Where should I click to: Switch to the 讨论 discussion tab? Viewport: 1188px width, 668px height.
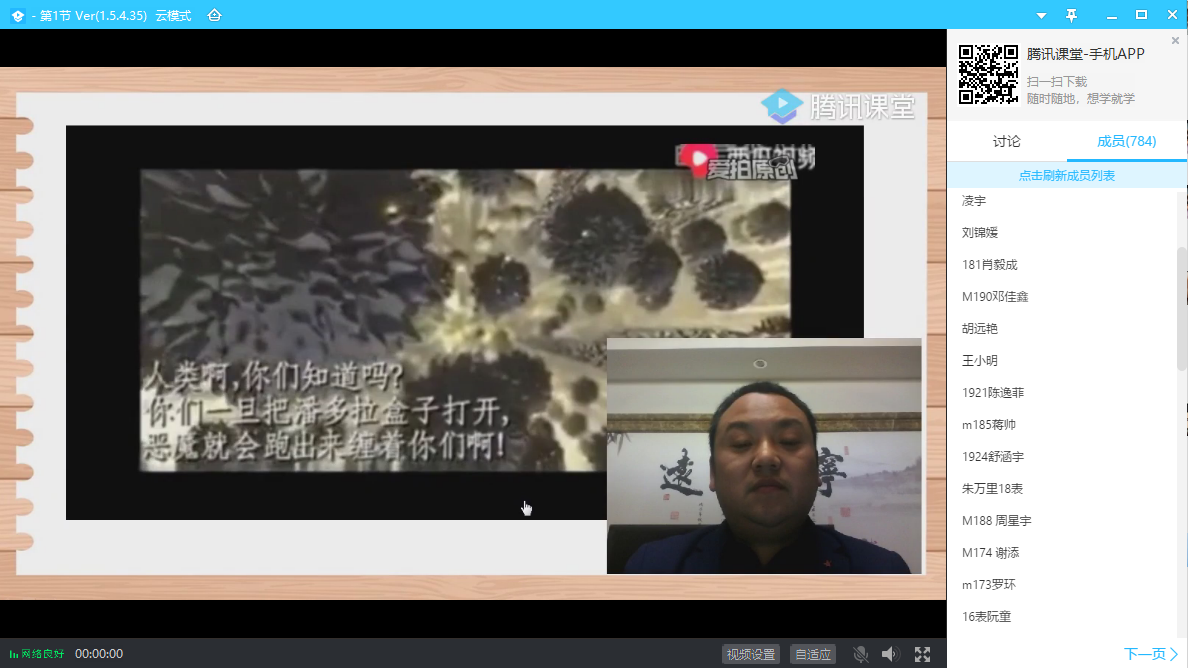[1006, 141]
